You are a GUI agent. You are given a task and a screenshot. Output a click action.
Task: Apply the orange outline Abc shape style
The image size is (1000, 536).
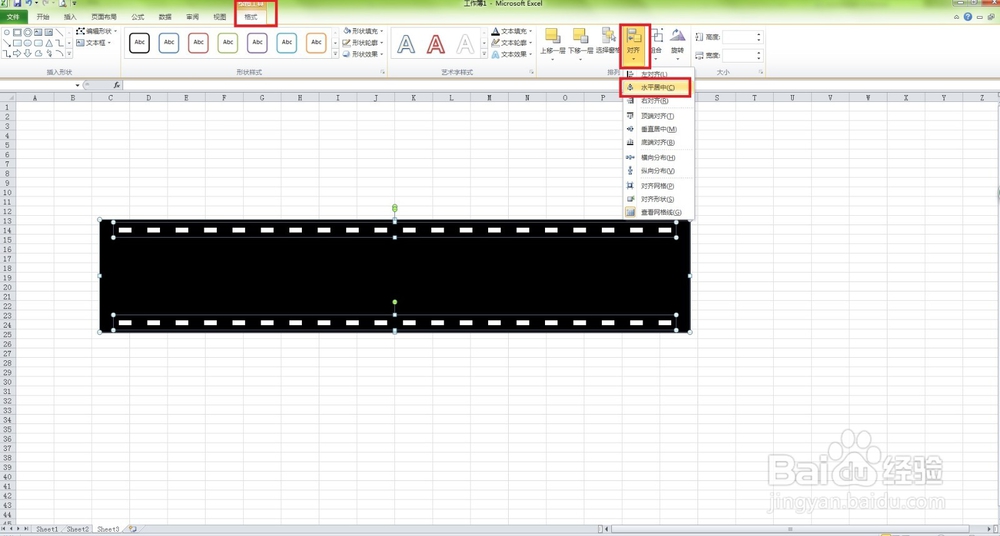coord(316,43)
